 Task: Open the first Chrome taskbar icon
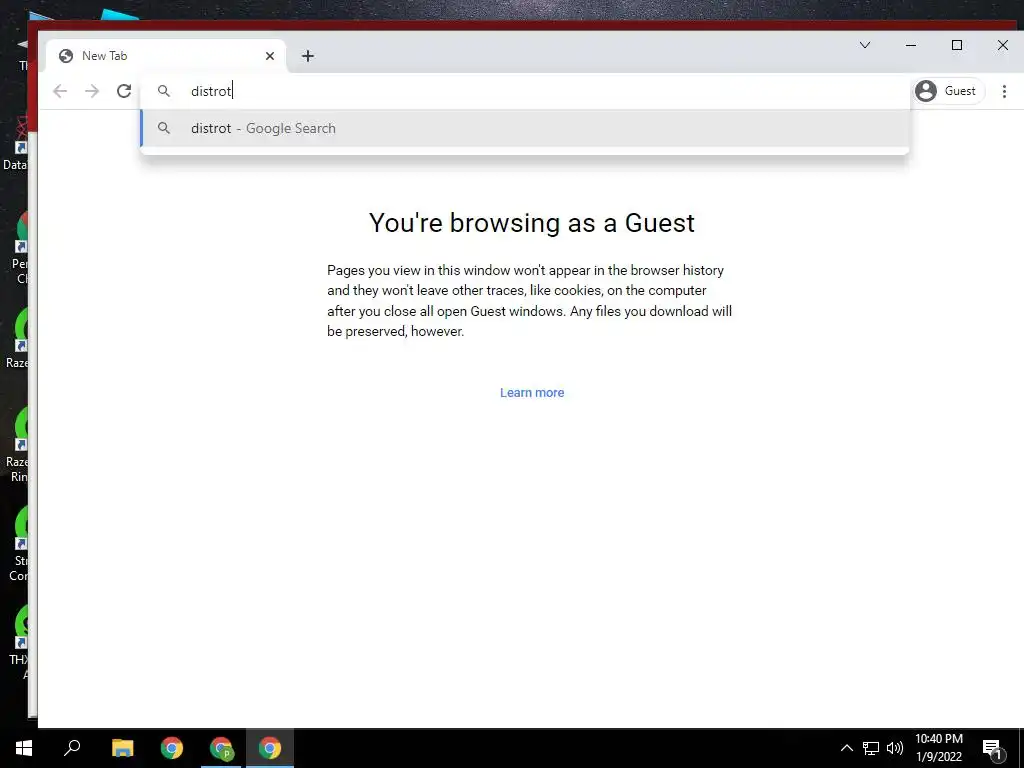(x=172, y=748)
